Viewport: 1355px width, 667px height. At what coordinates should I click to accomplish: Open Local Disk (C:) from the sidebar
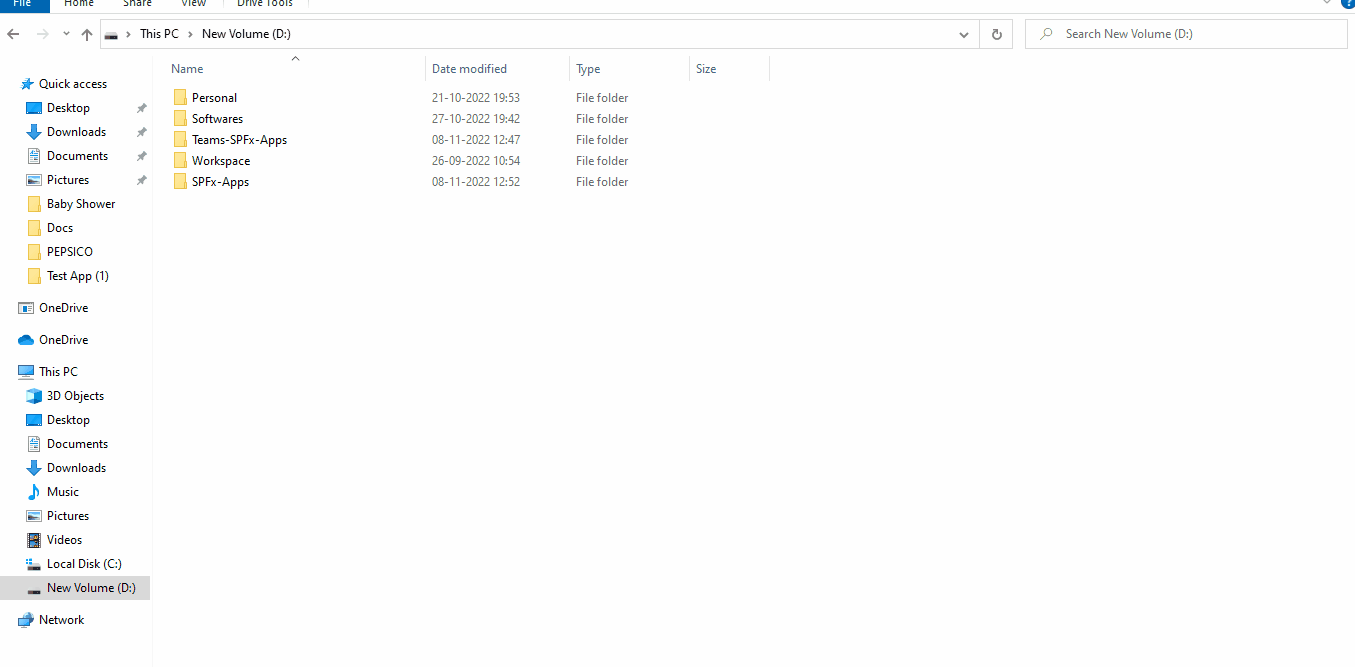[x=85, y=563]
